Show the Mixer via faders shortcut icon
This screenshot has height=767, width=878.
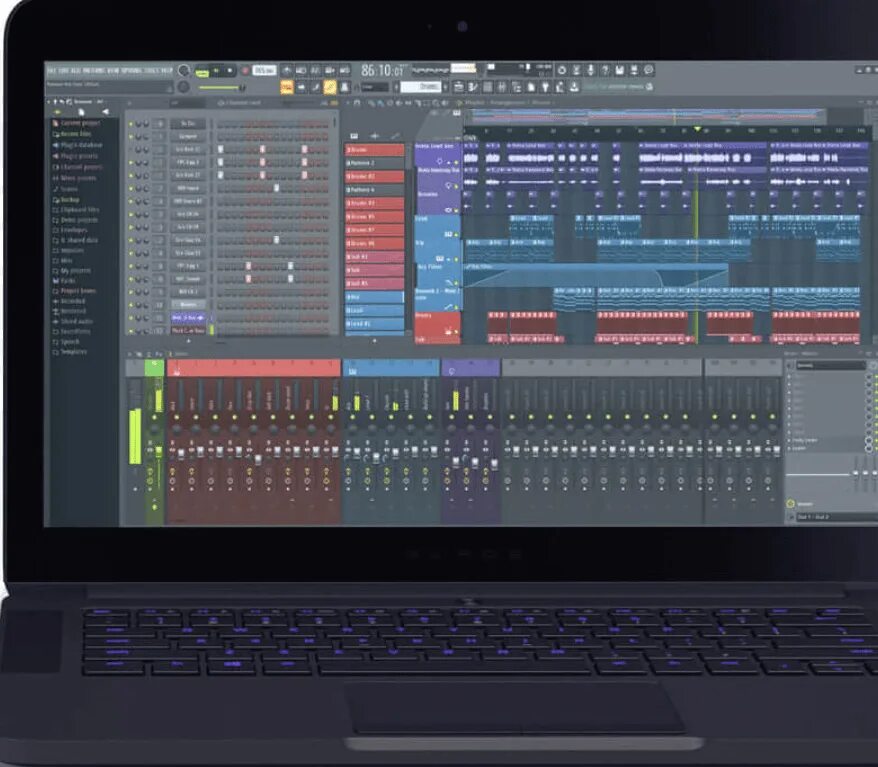click(x=502, y=87)
